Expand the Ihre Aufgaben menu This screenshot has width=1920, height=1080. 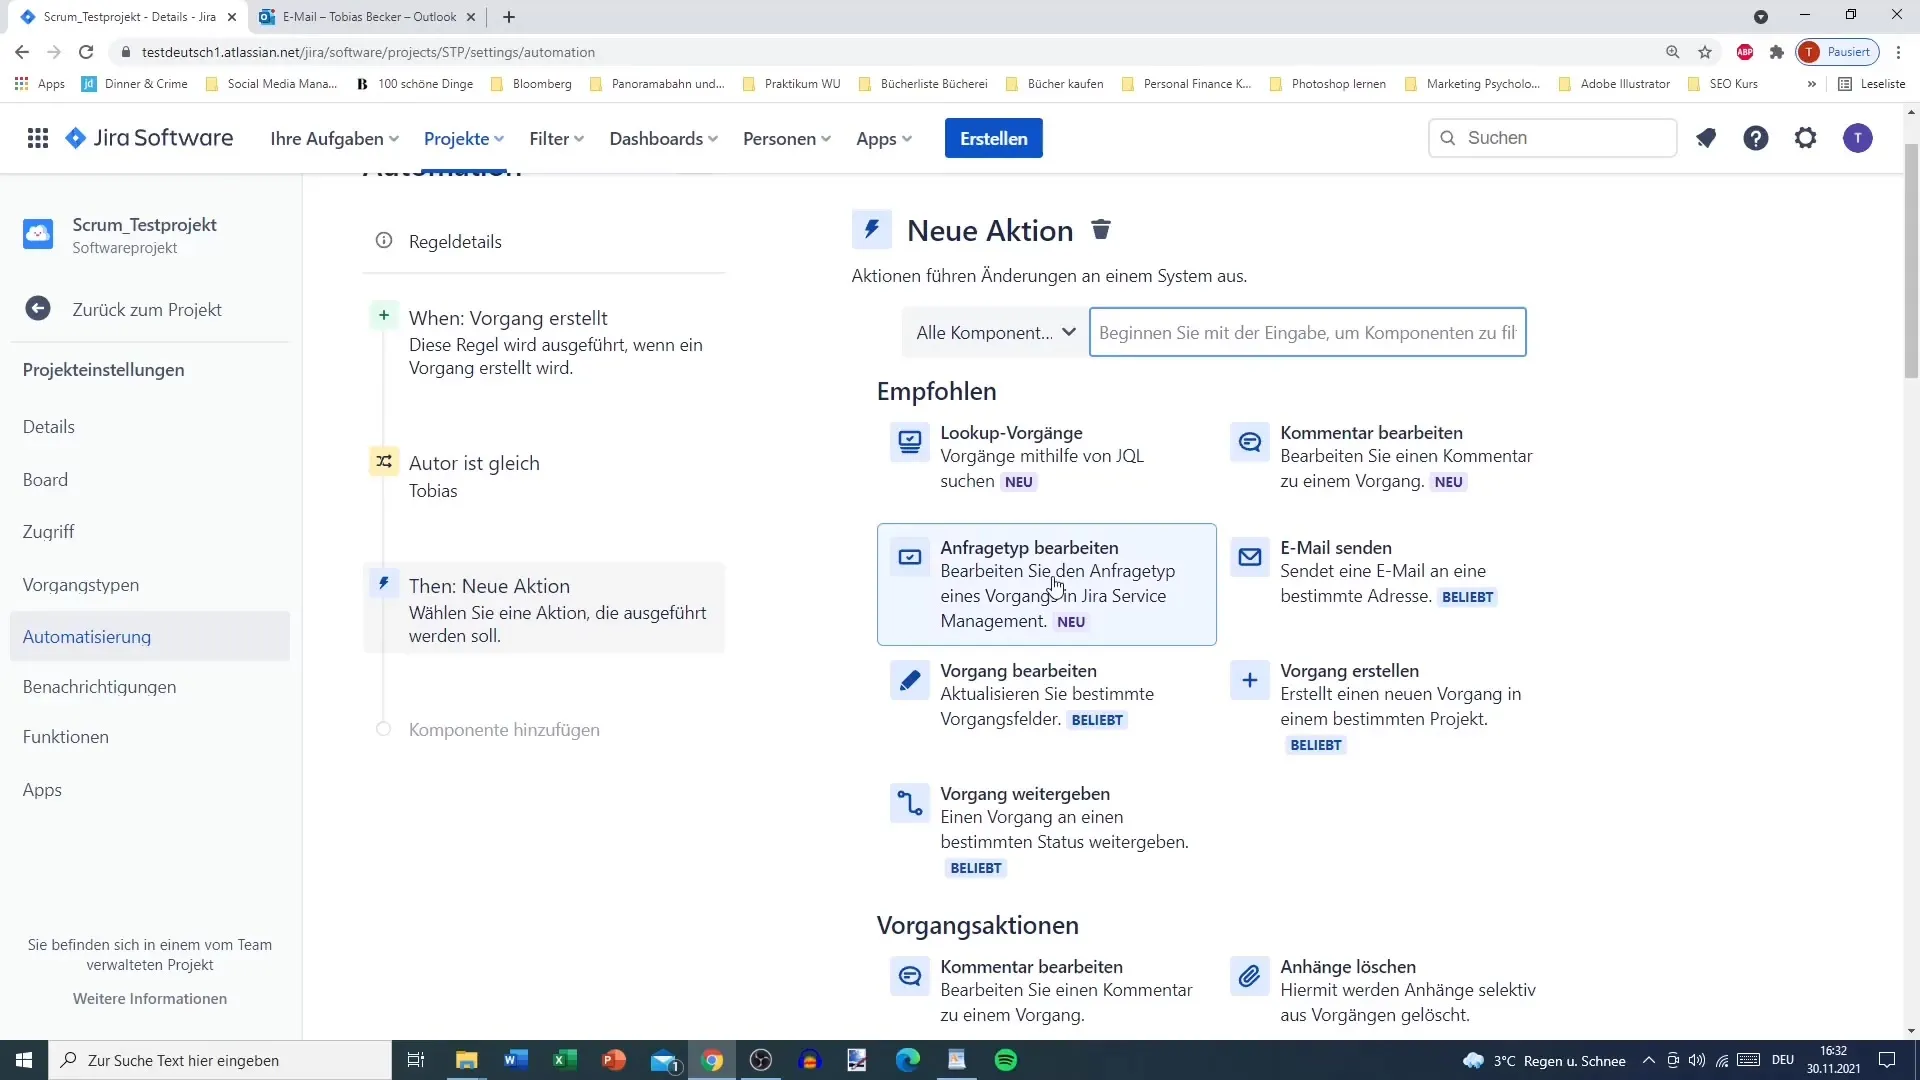[335, 138]
